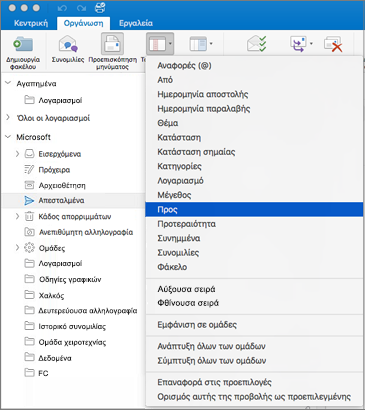Expand the Κάδος απορριμμάτων chevron
The image size is (365, 410).
tap(17, 216)
